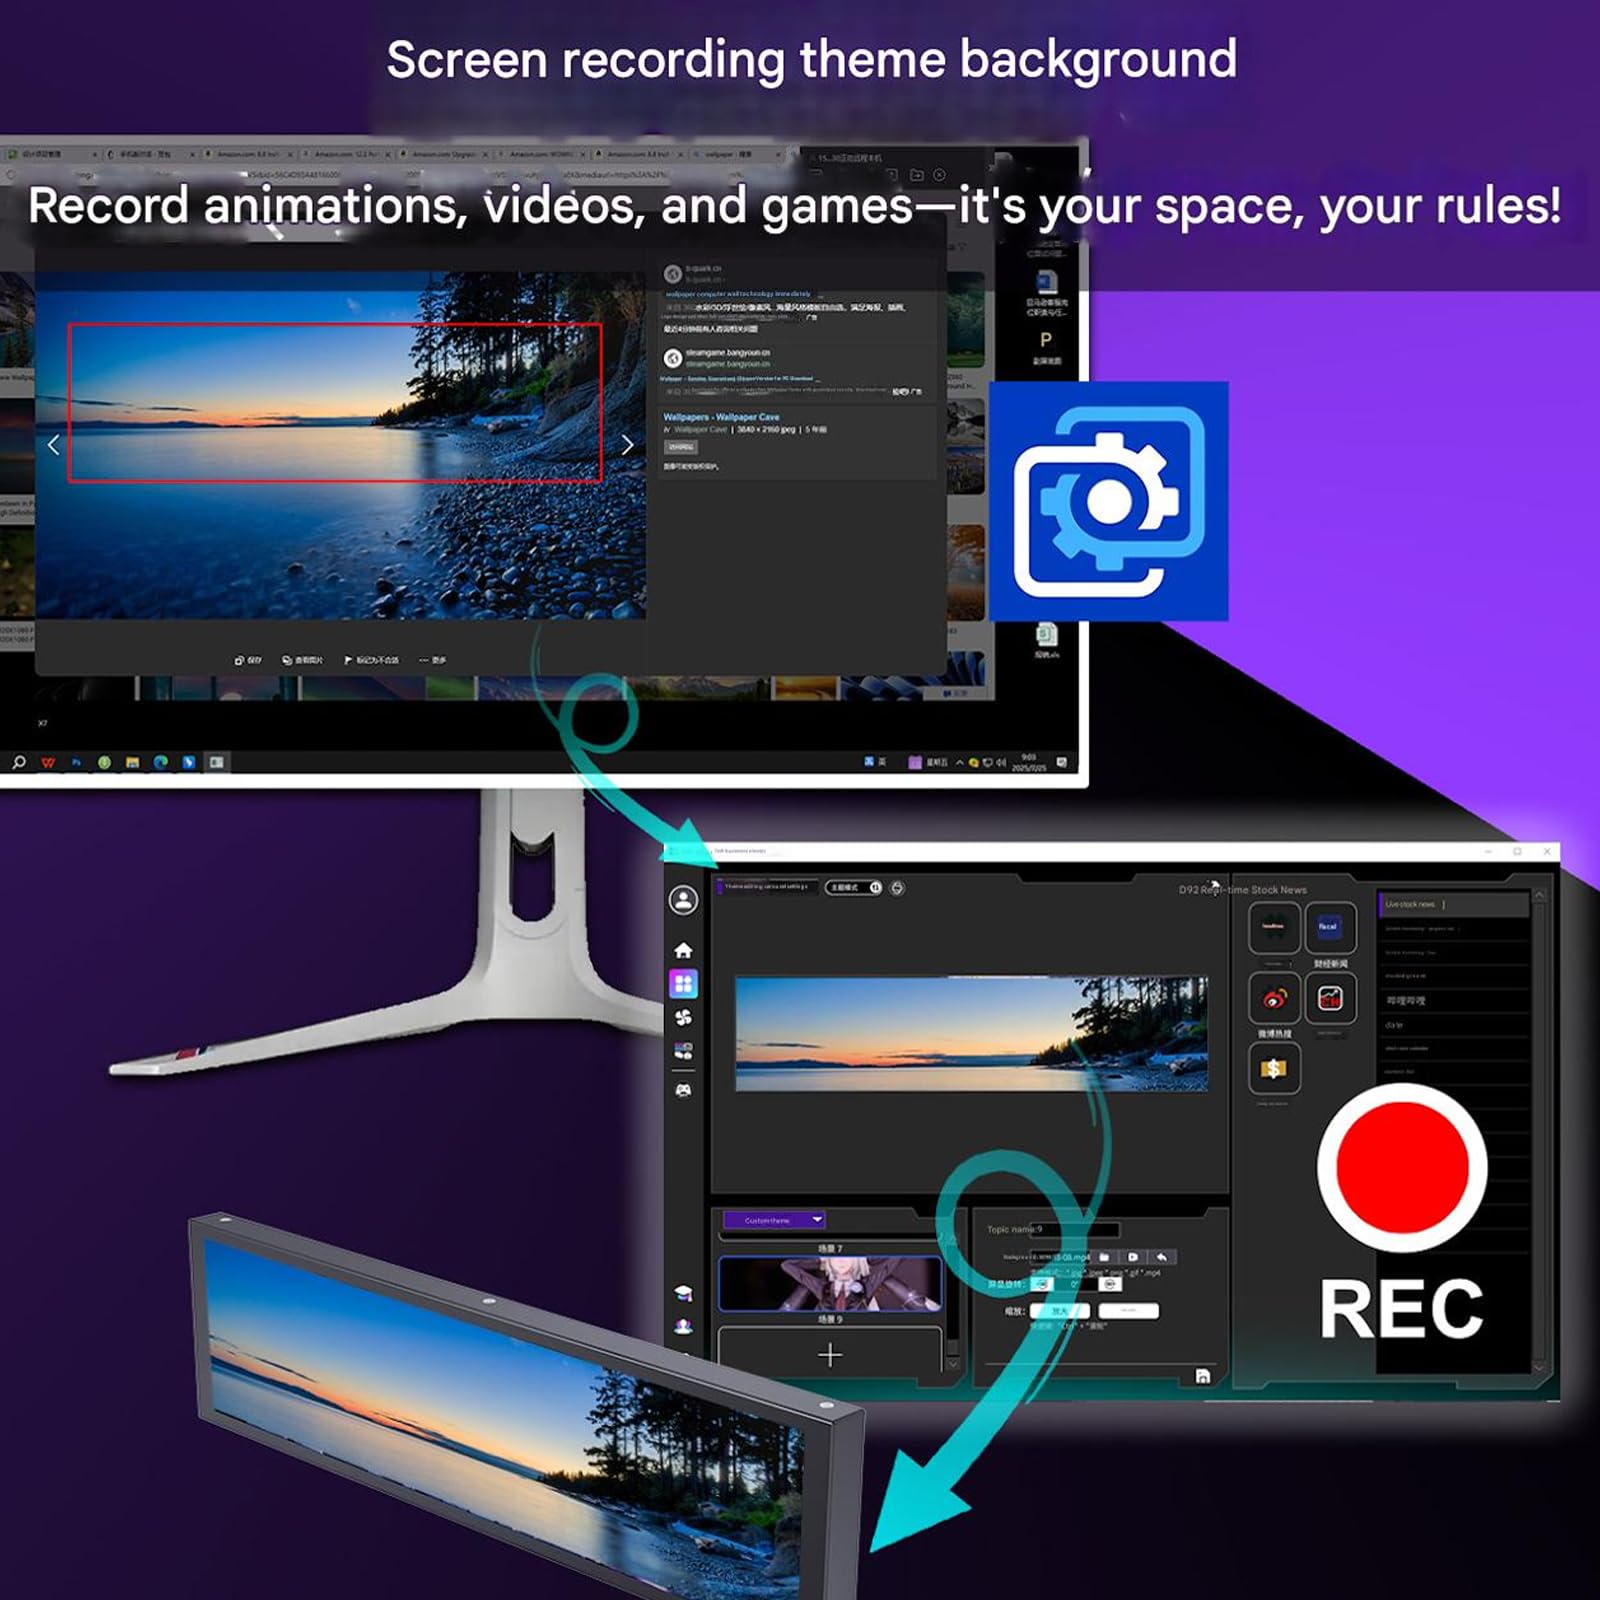Launch WPS Office from the taskbar

[48, 762]
